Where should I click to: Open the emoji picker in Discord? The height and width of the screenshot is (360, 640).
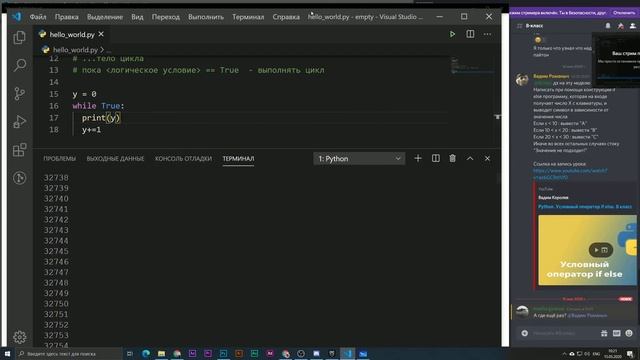point(629,333)
